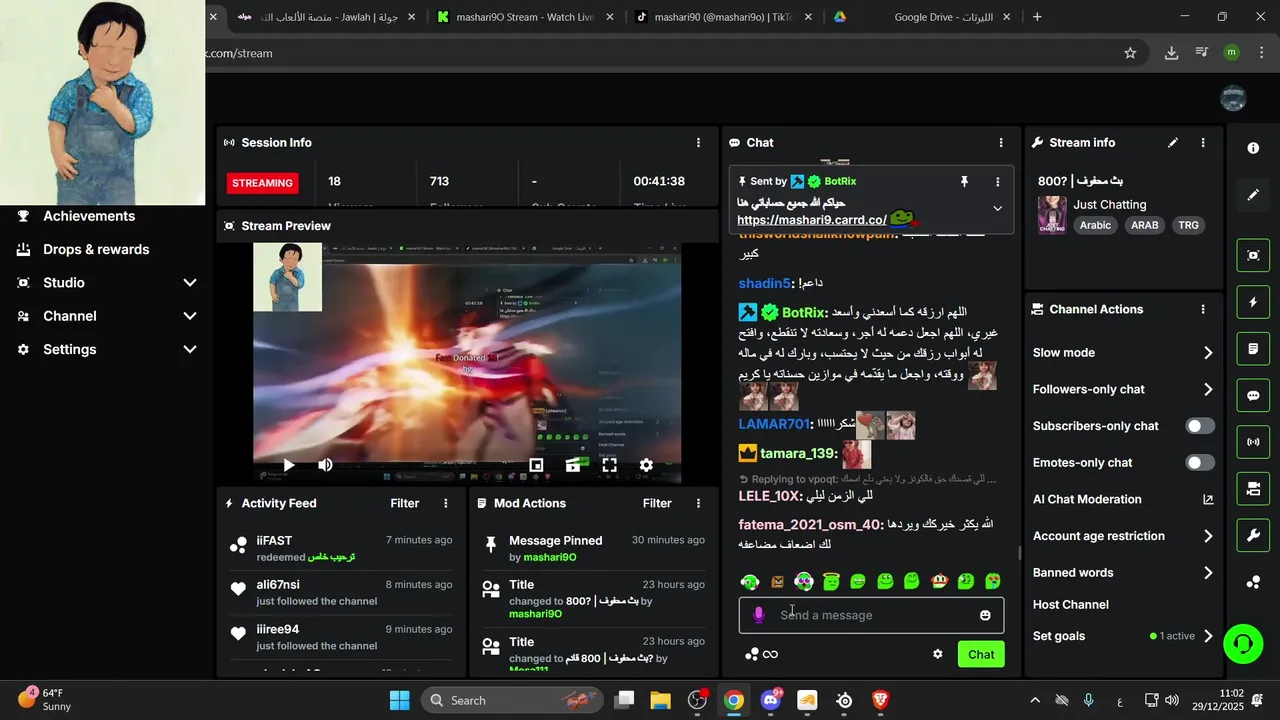Click the chat scrollbar
1280x720 pixels.
(x=1019, y=553)
